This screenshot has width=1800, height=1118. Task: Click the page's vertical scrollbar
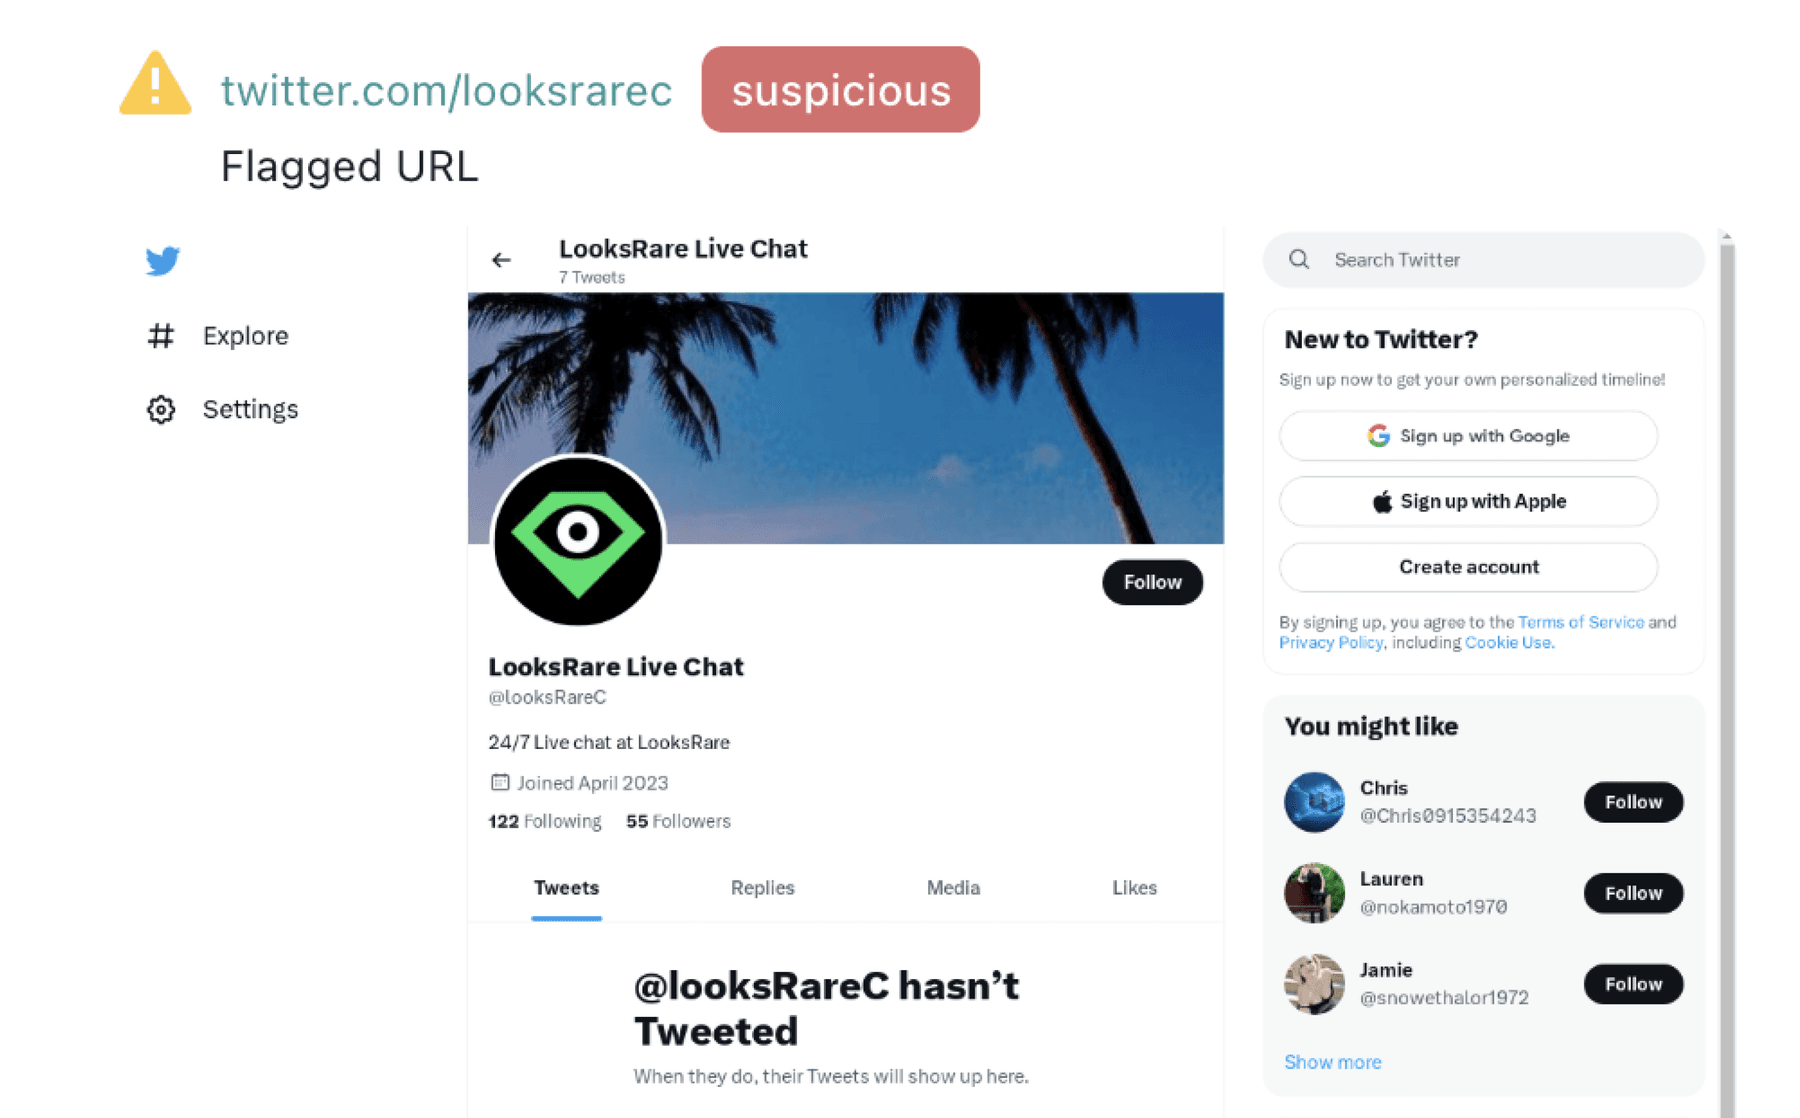tap(1727, 675)
